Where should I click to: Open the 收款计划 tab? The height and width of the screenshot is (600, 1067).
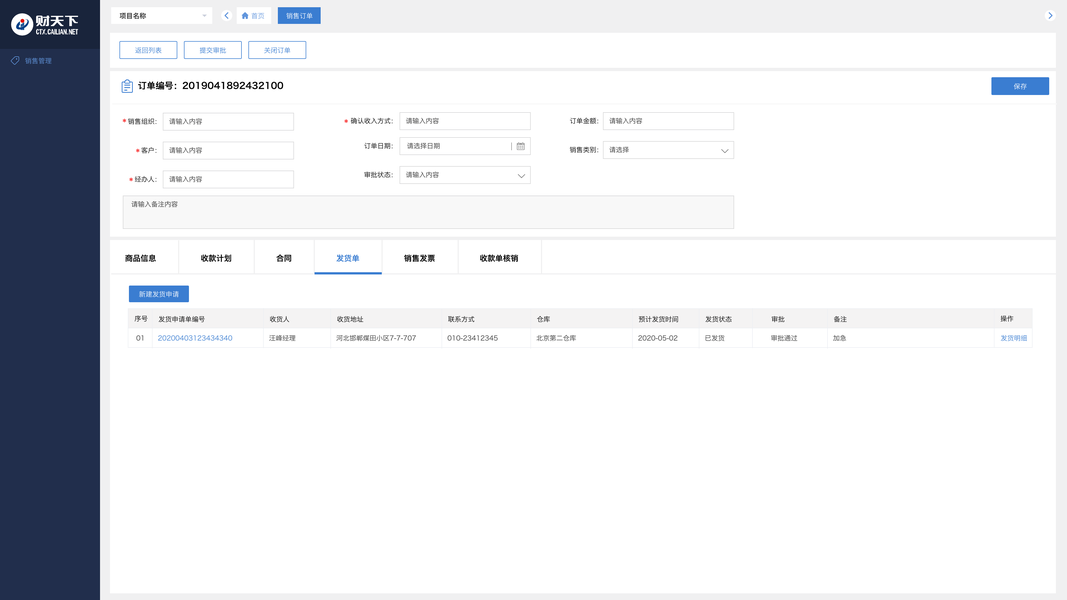click(x=216, y=258)
